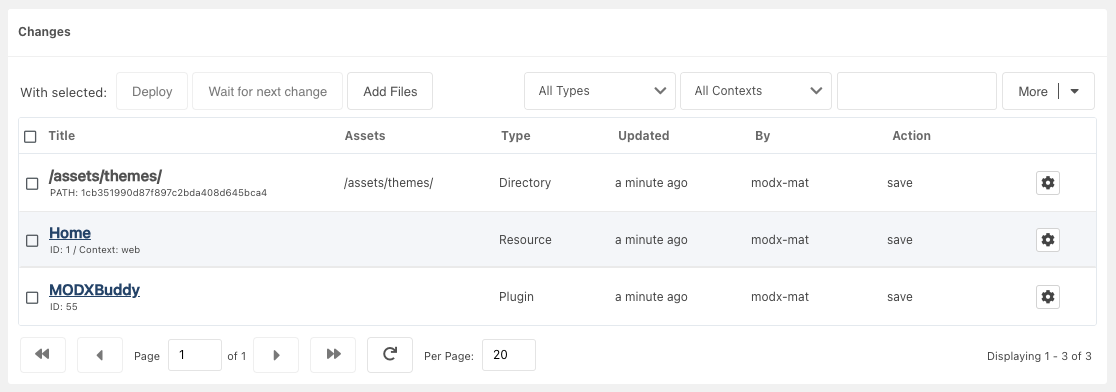Click the Per Page field
Image resolution: width=1116 pixels, height=392 pixels.
pyautogui.click(x=509, y=355)
